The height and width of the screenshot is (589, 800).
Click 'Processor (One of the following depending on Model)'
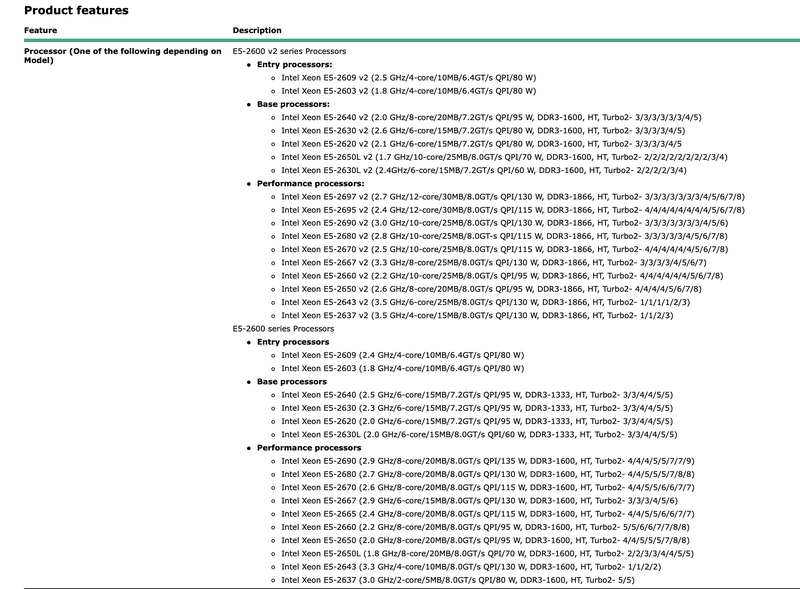coord(122,56)
